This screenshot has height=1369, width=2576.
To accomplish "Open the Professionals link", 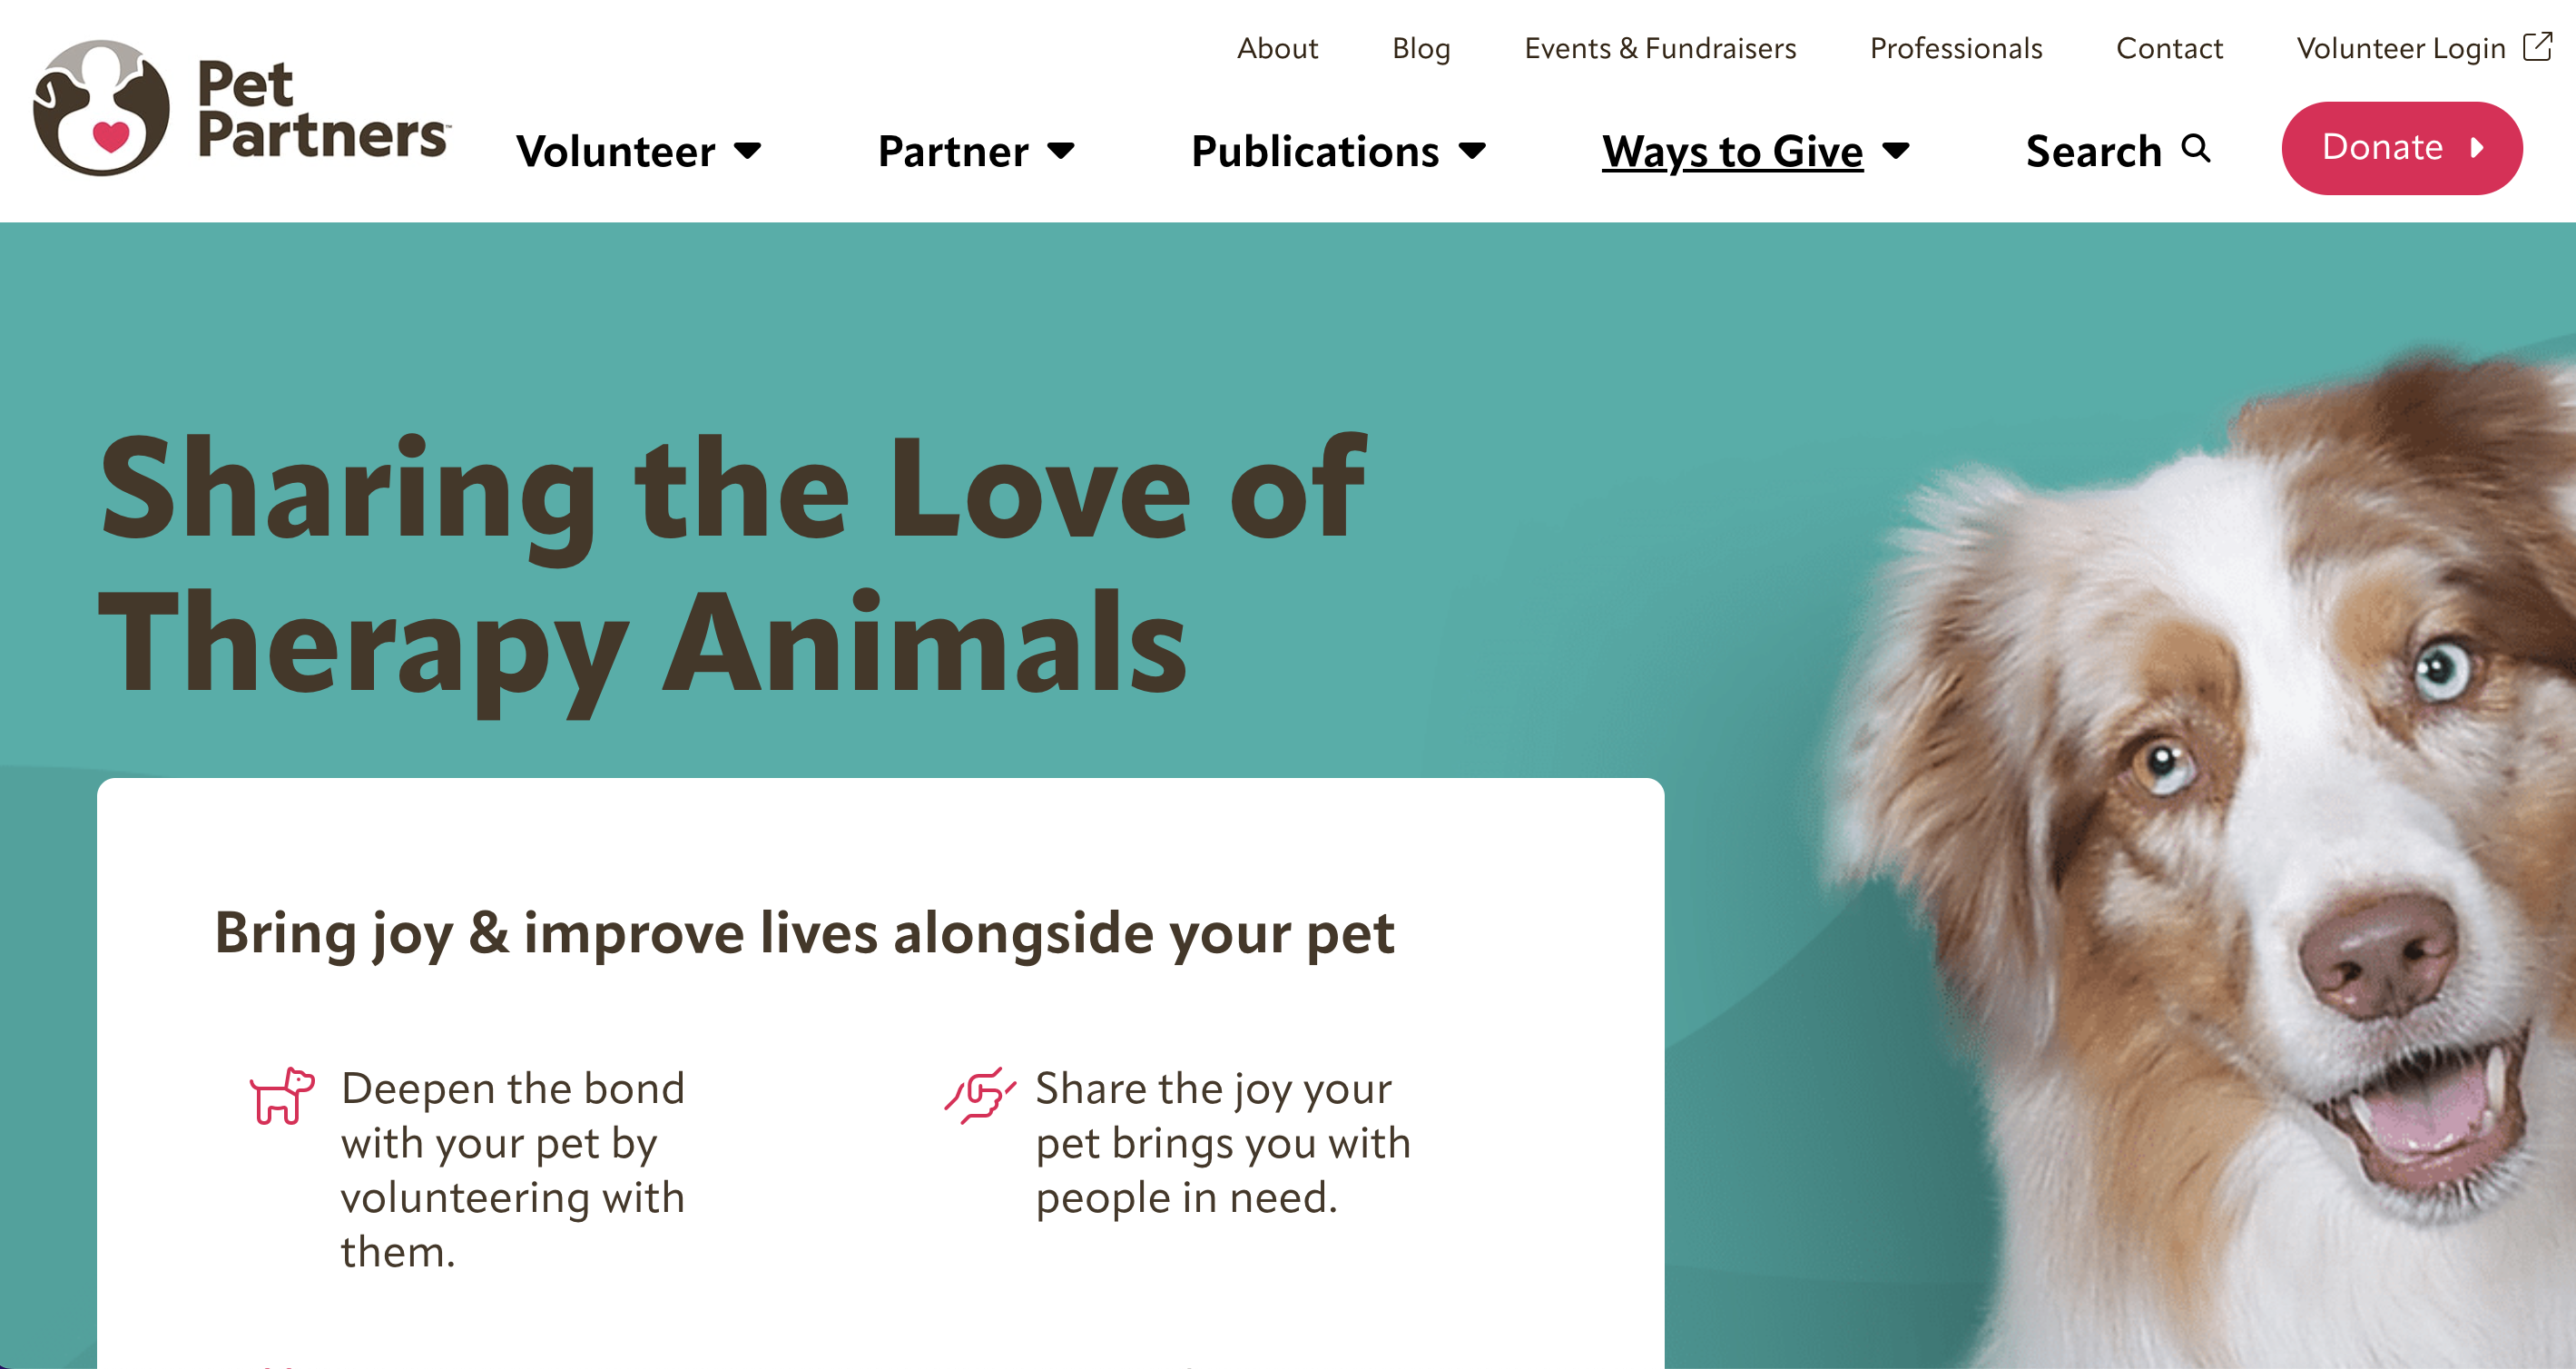I will 1956,48.
